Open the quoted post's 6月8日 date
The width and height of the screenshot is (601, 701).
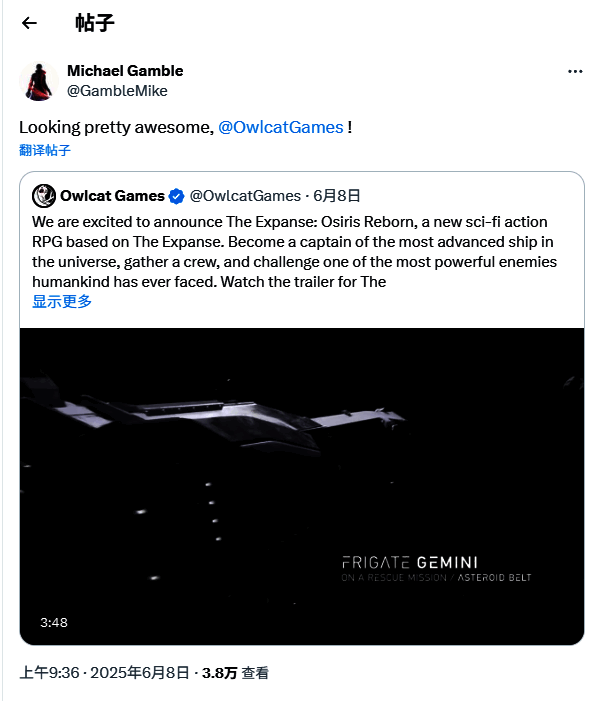click(337, 195)
